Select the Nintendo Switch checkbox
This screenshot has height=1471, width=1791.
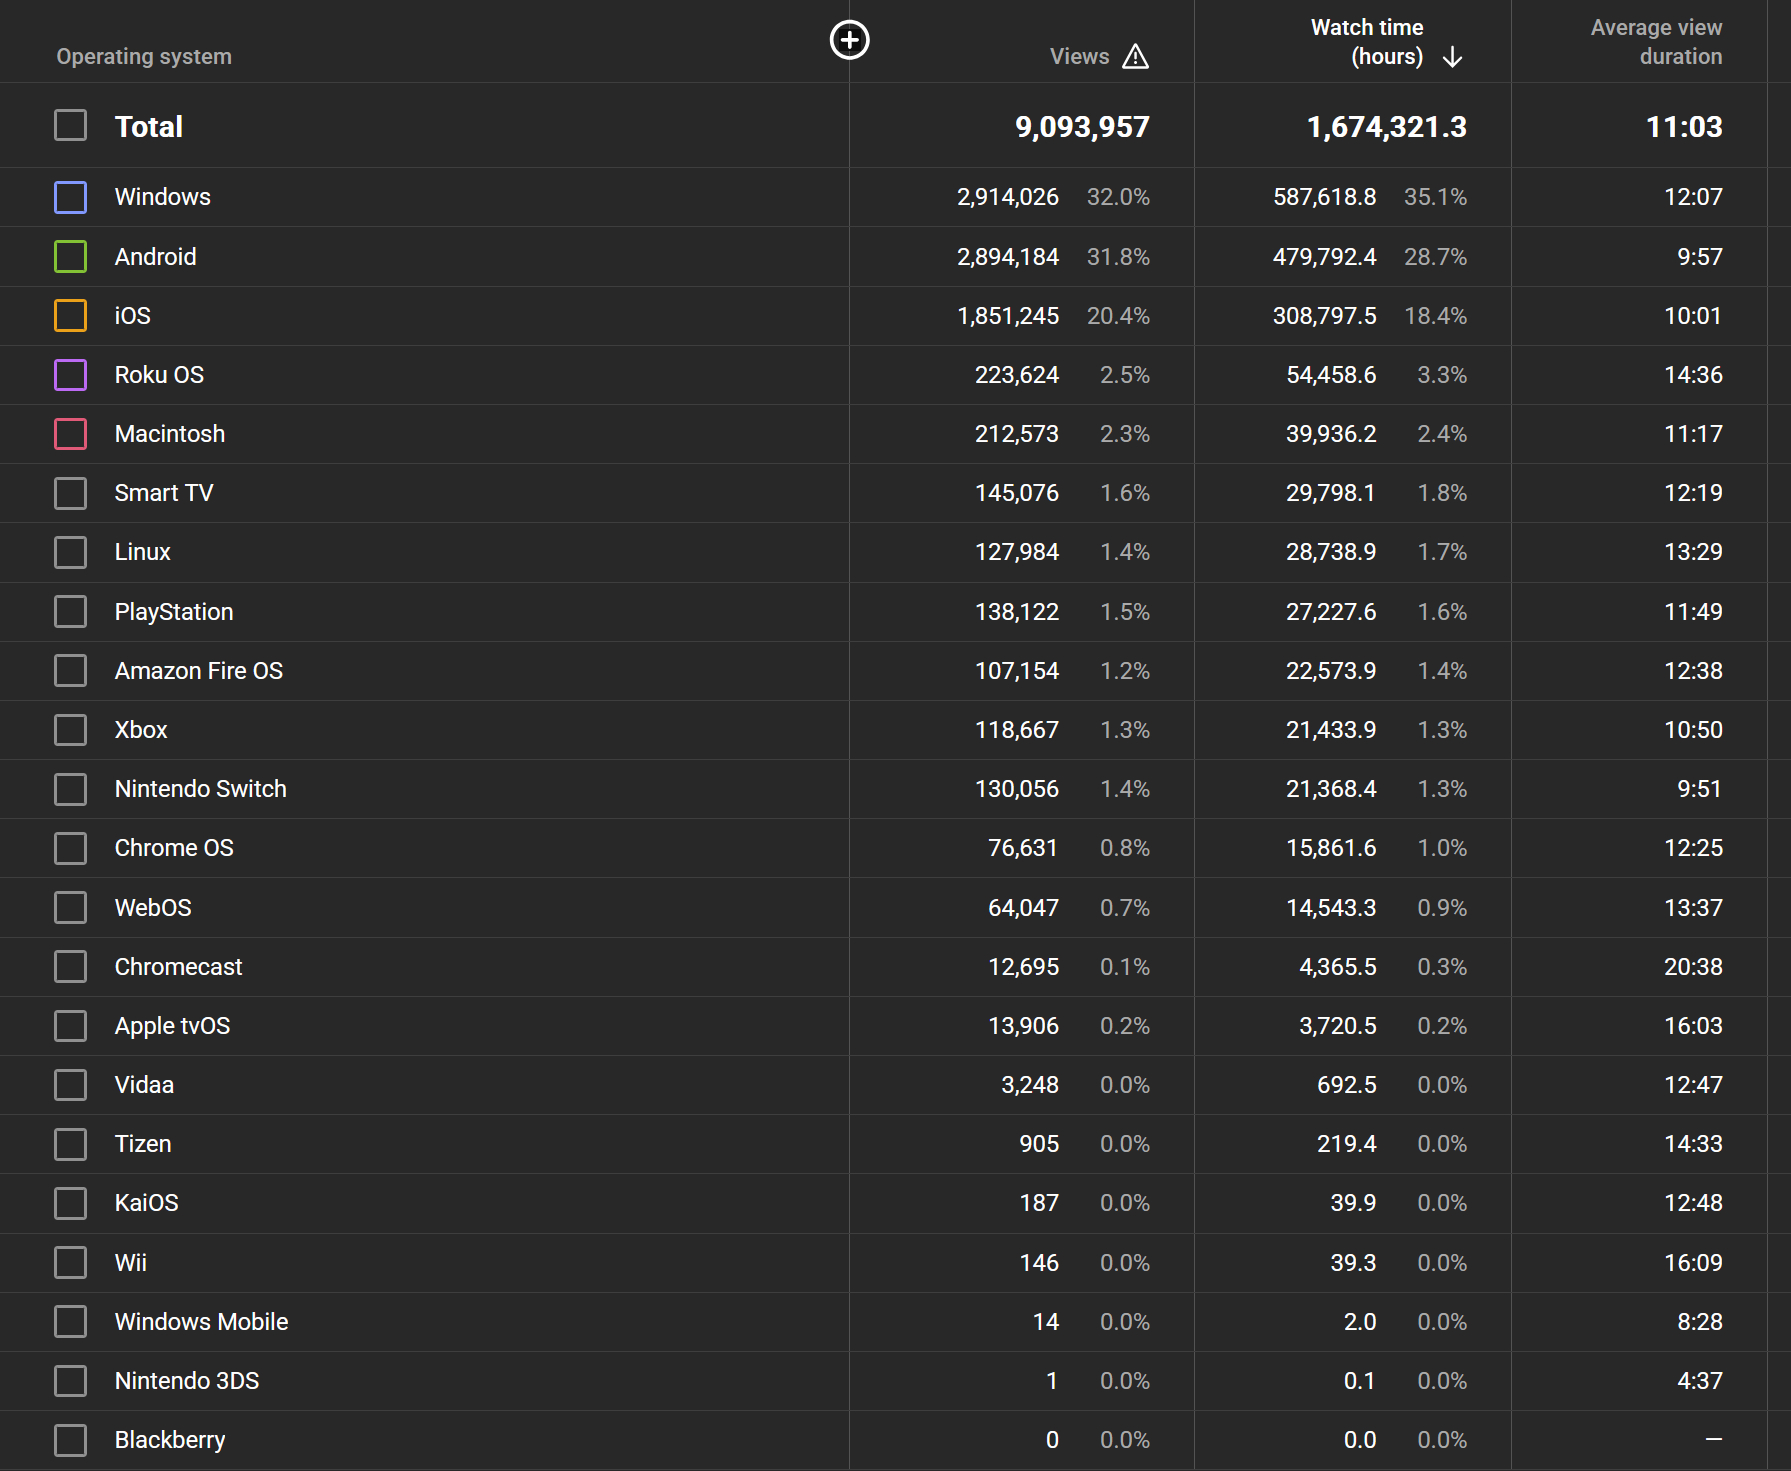(x=70, y=789)
